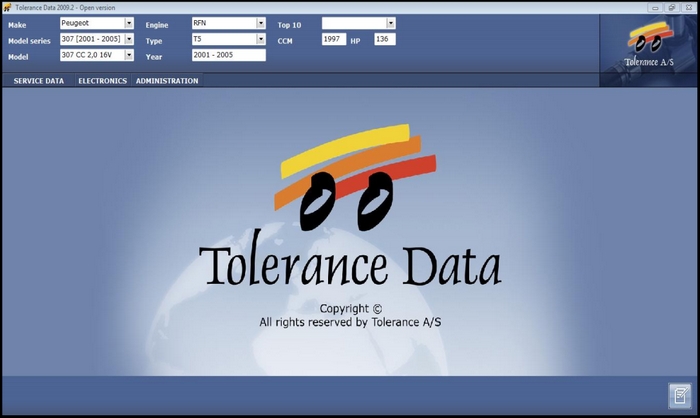Open the Engine dropdown arrow
700x418 pixels.
pos(261,23)
